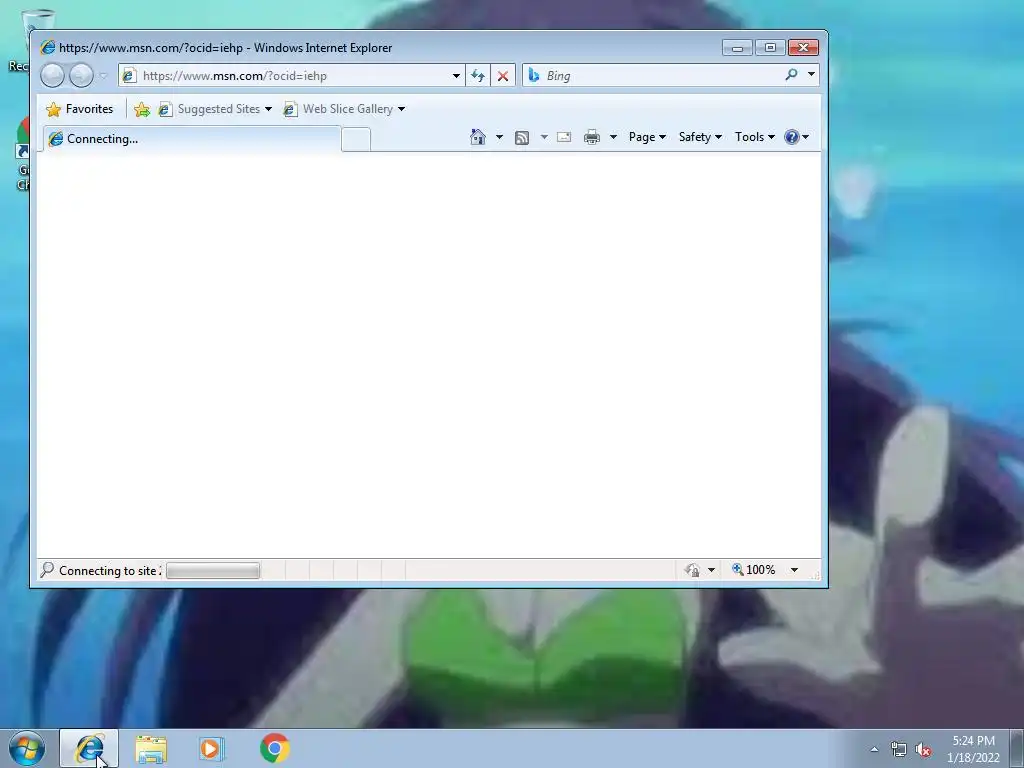
Task: Expand the zoom level dropdown arrow
Action: [794, 570]
